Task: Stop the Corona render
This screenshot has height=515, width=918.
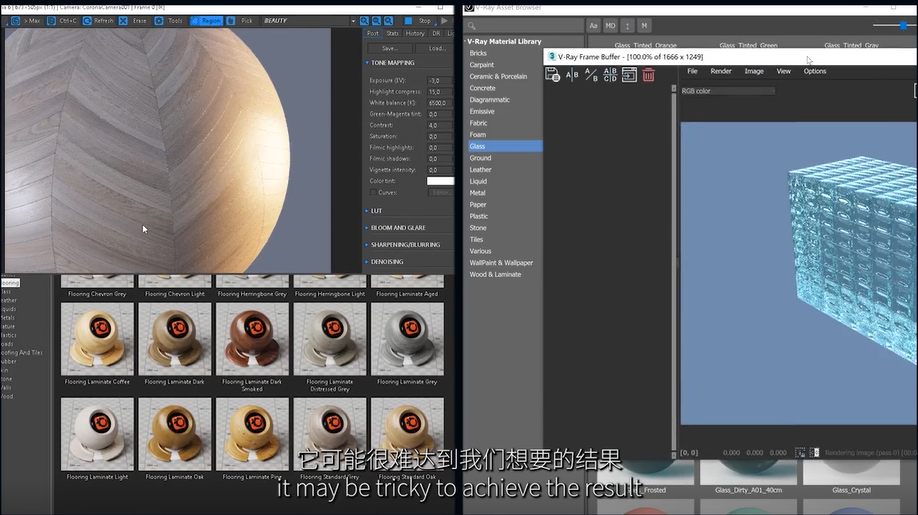Action: pos(419,20)
